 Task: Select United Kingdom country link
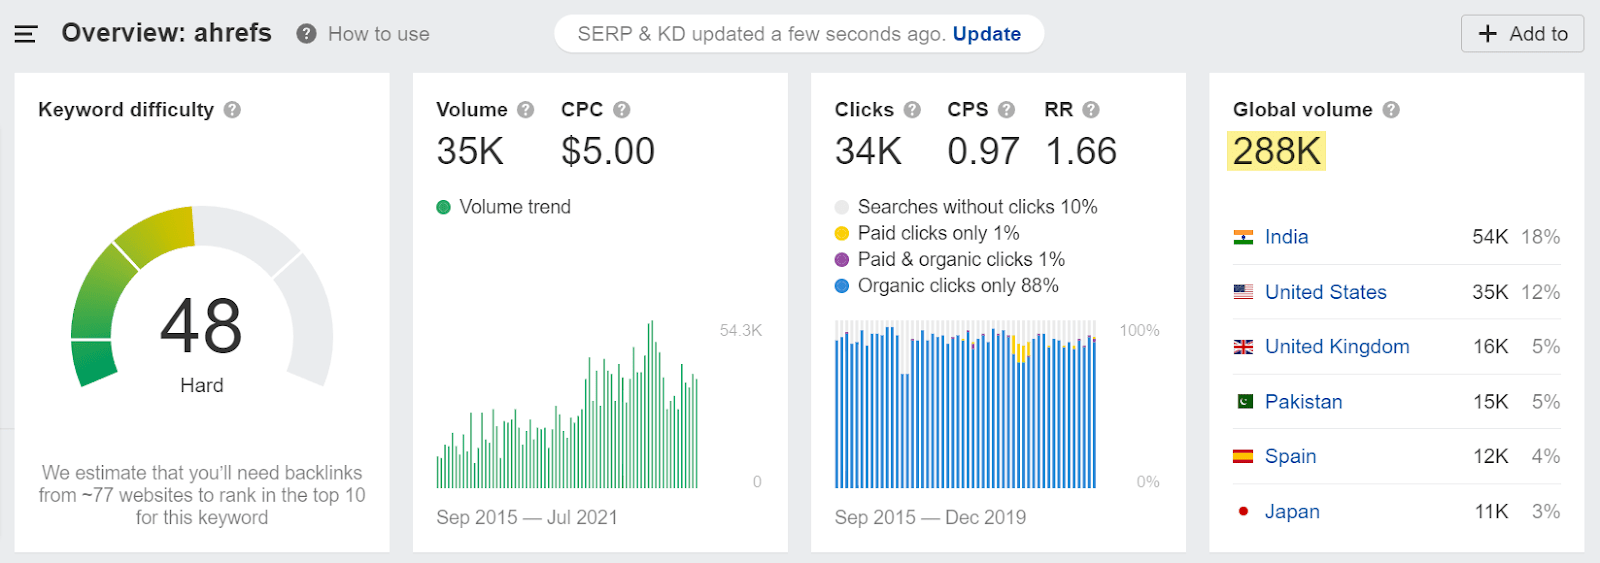(x=1336, y=347)
